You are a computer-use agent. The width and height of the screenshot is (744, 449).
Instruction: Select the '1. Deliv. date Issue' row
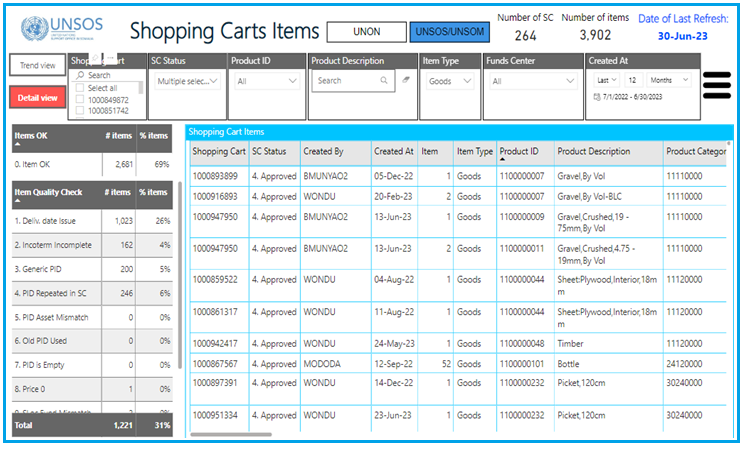point(92,221)
